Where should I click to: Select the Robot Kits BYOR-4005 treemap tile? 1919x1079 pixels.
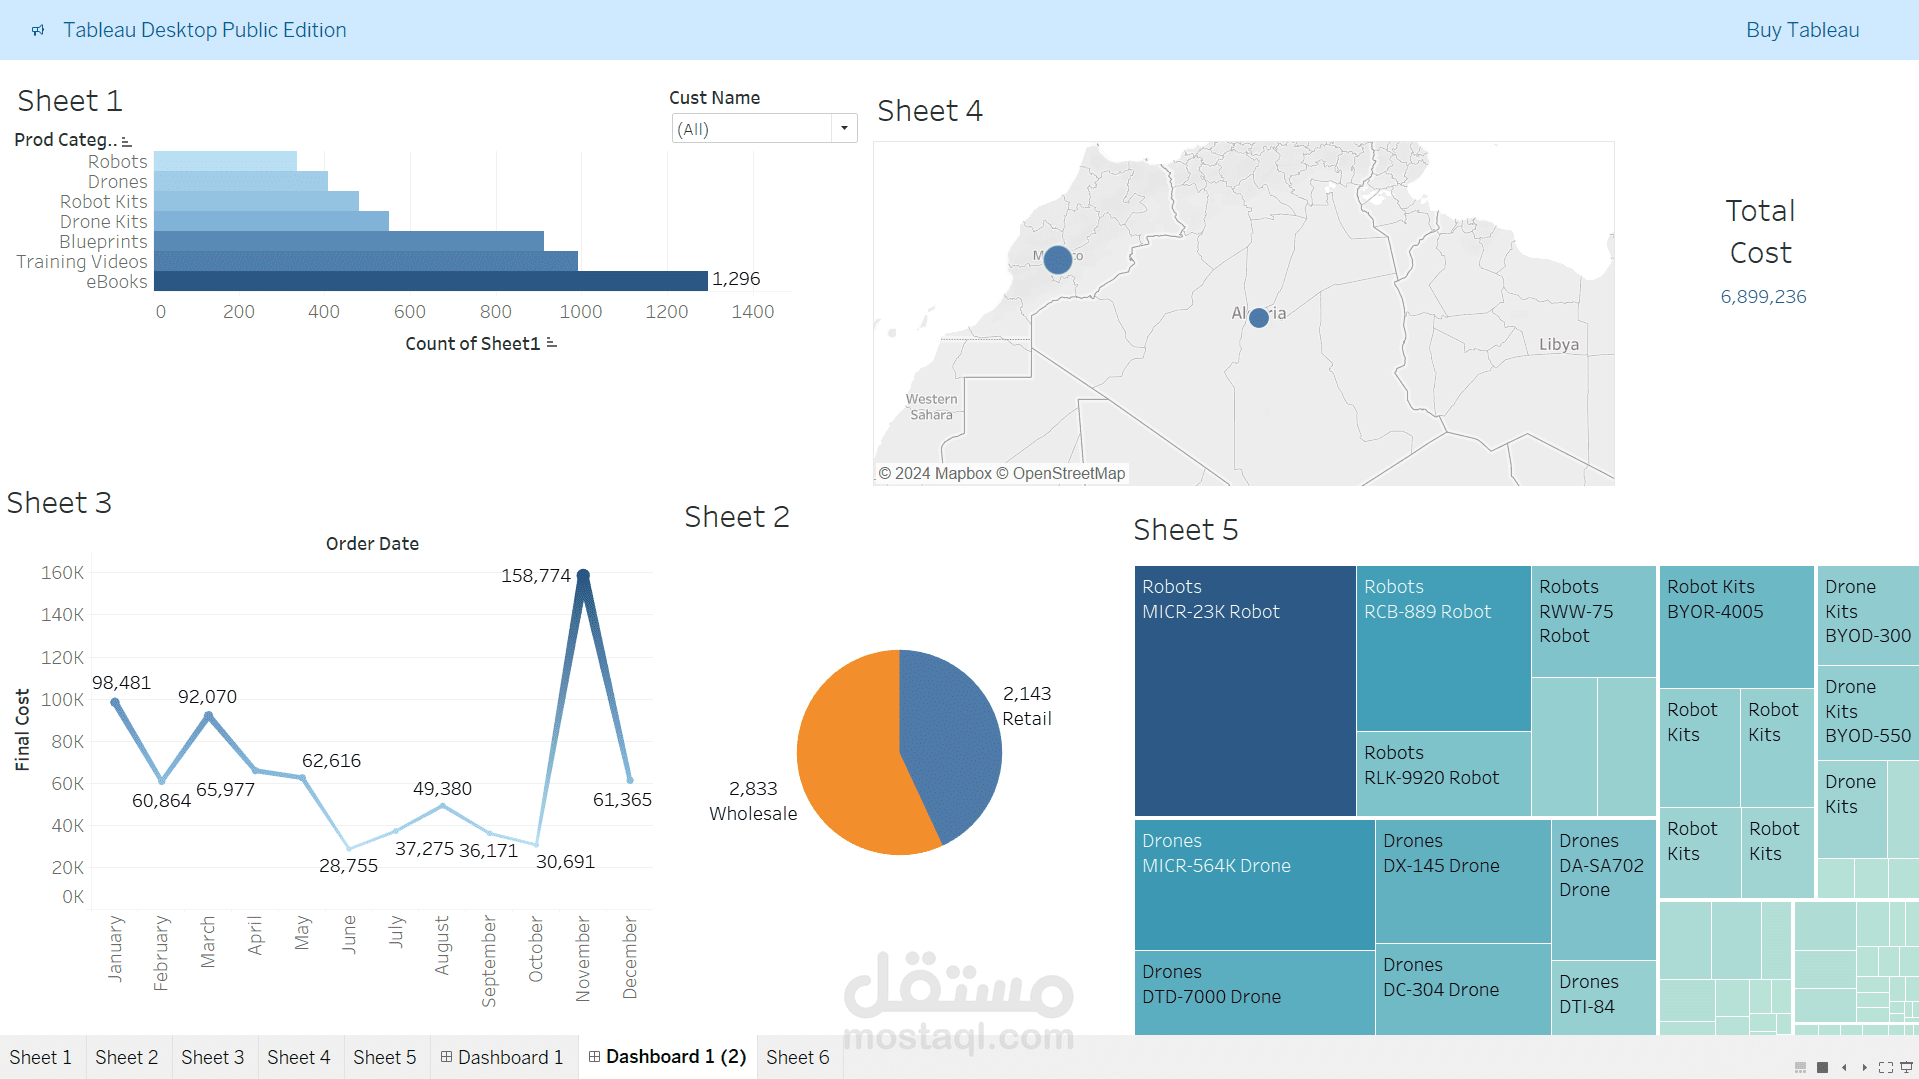[1737, 627]
